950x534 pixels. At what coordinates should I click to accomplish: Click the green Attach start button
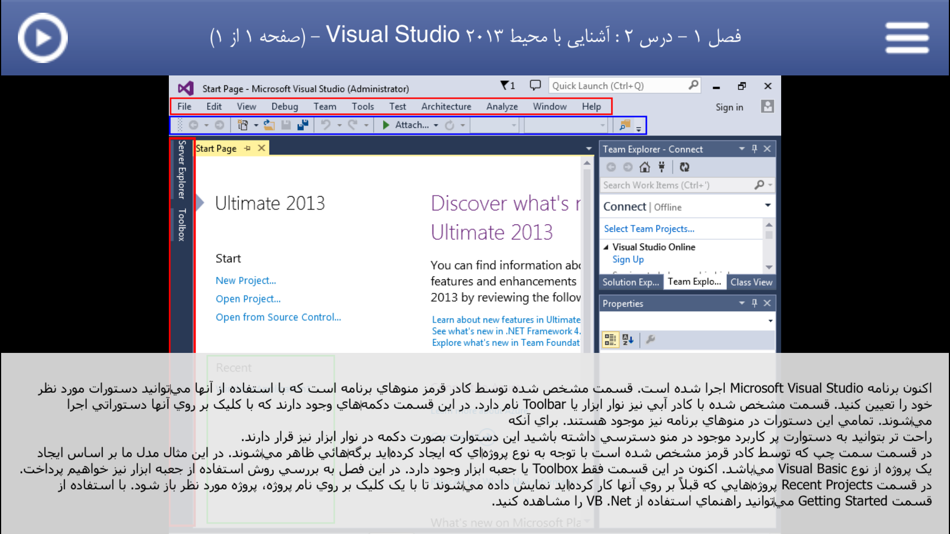[405, 125]
